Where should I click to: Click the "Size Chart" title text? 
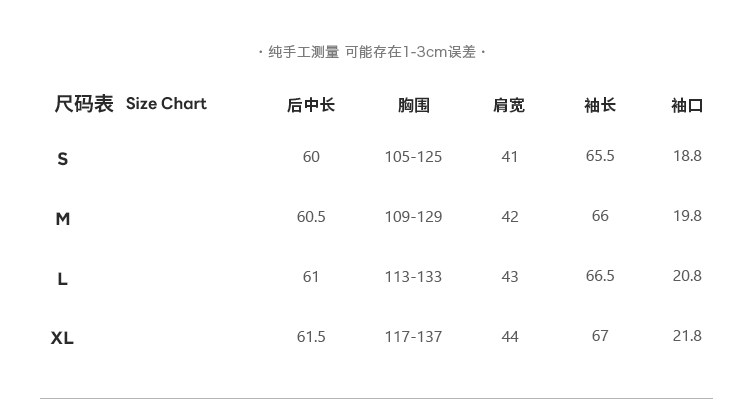pyautogui.click(x=166, y=104)
